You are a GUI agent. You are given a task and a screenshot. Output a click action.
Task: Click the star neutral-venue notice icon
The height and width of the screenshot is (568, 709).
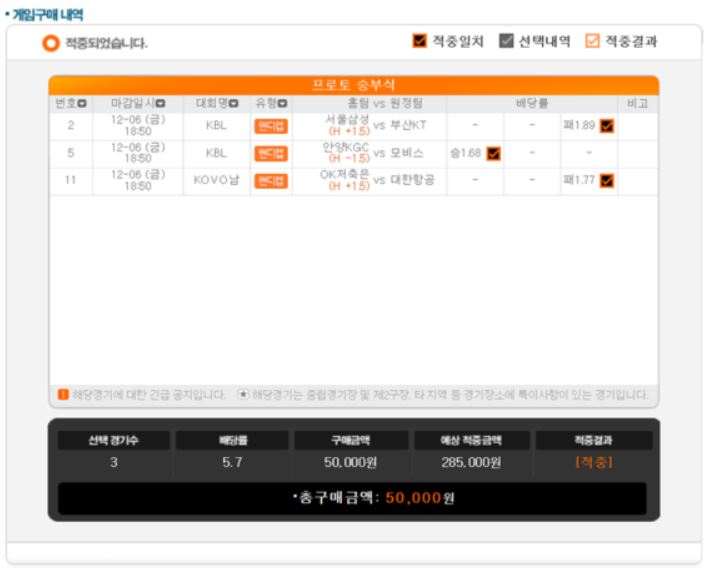click(243, 394)
